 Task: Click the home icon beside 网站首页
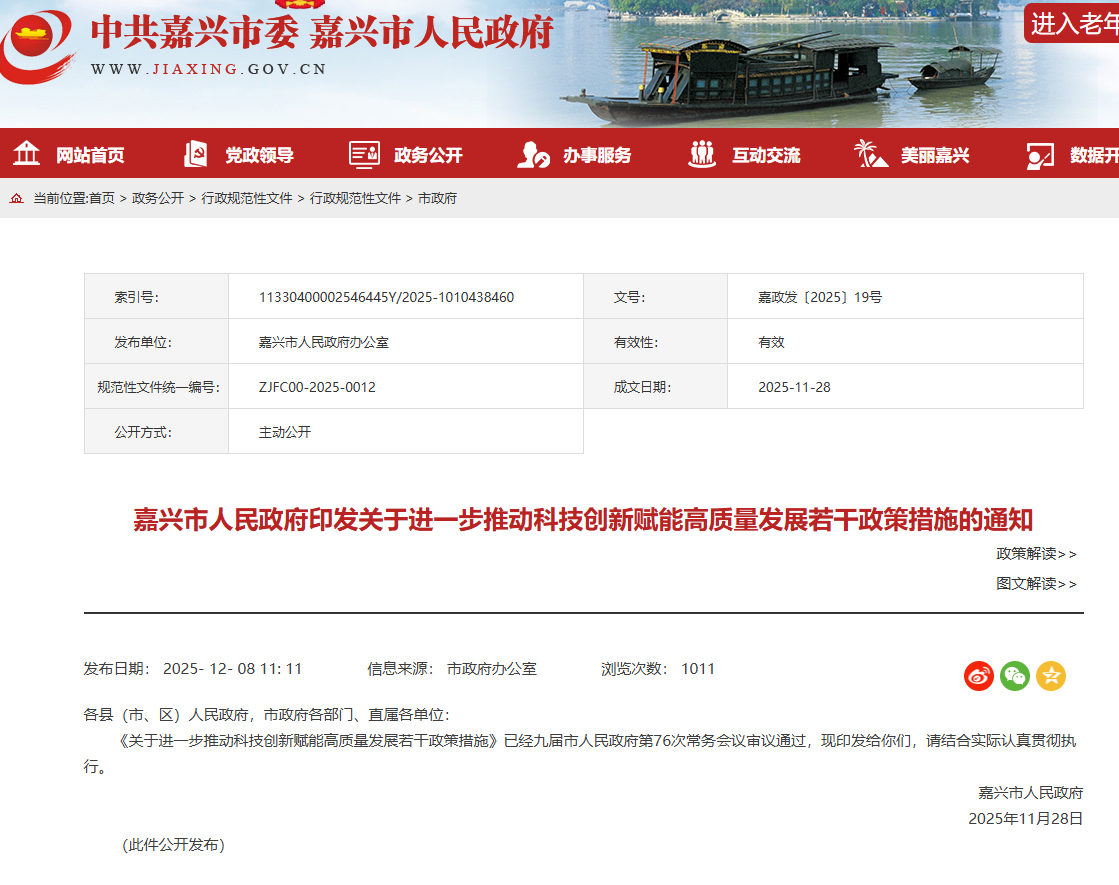tap(26, 153)
